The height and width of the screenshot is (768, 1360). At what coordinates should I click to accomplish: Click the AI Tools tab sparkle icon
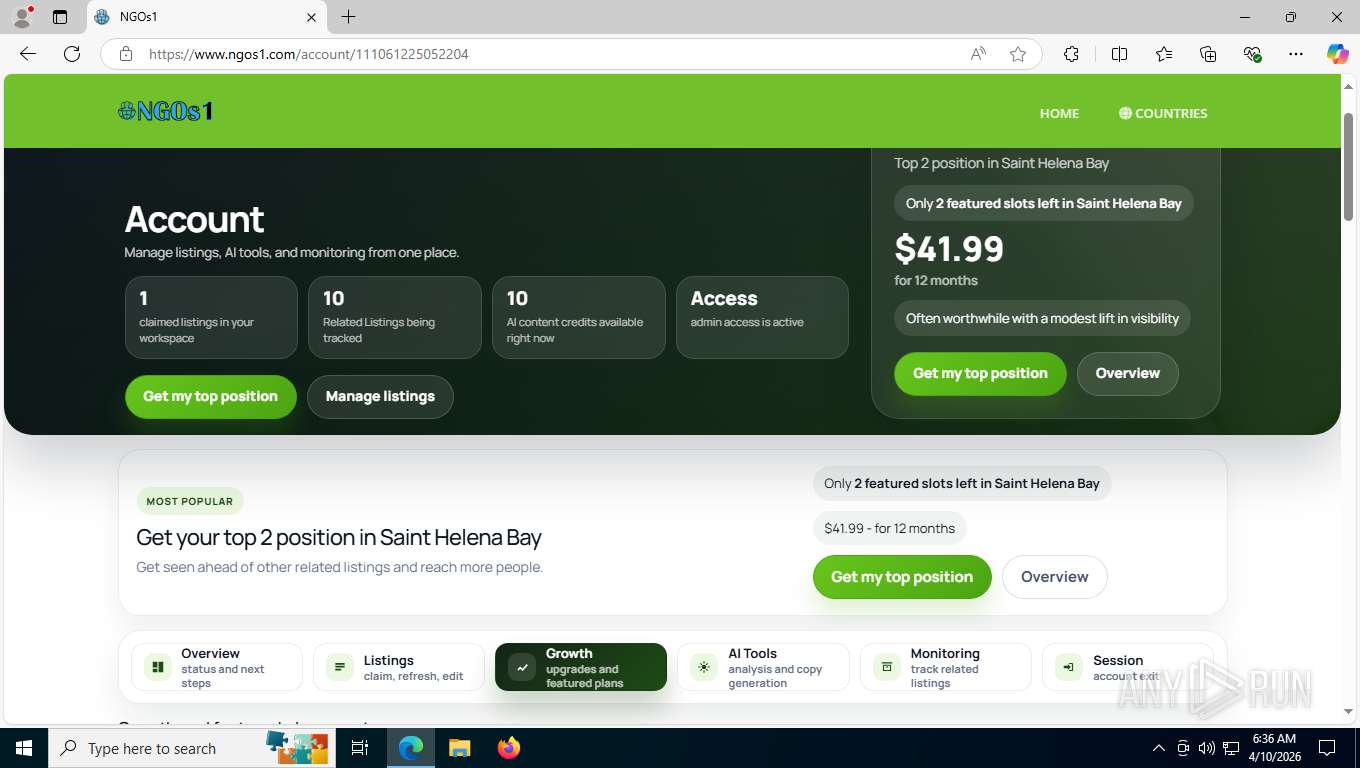click(x=704, y=667)
